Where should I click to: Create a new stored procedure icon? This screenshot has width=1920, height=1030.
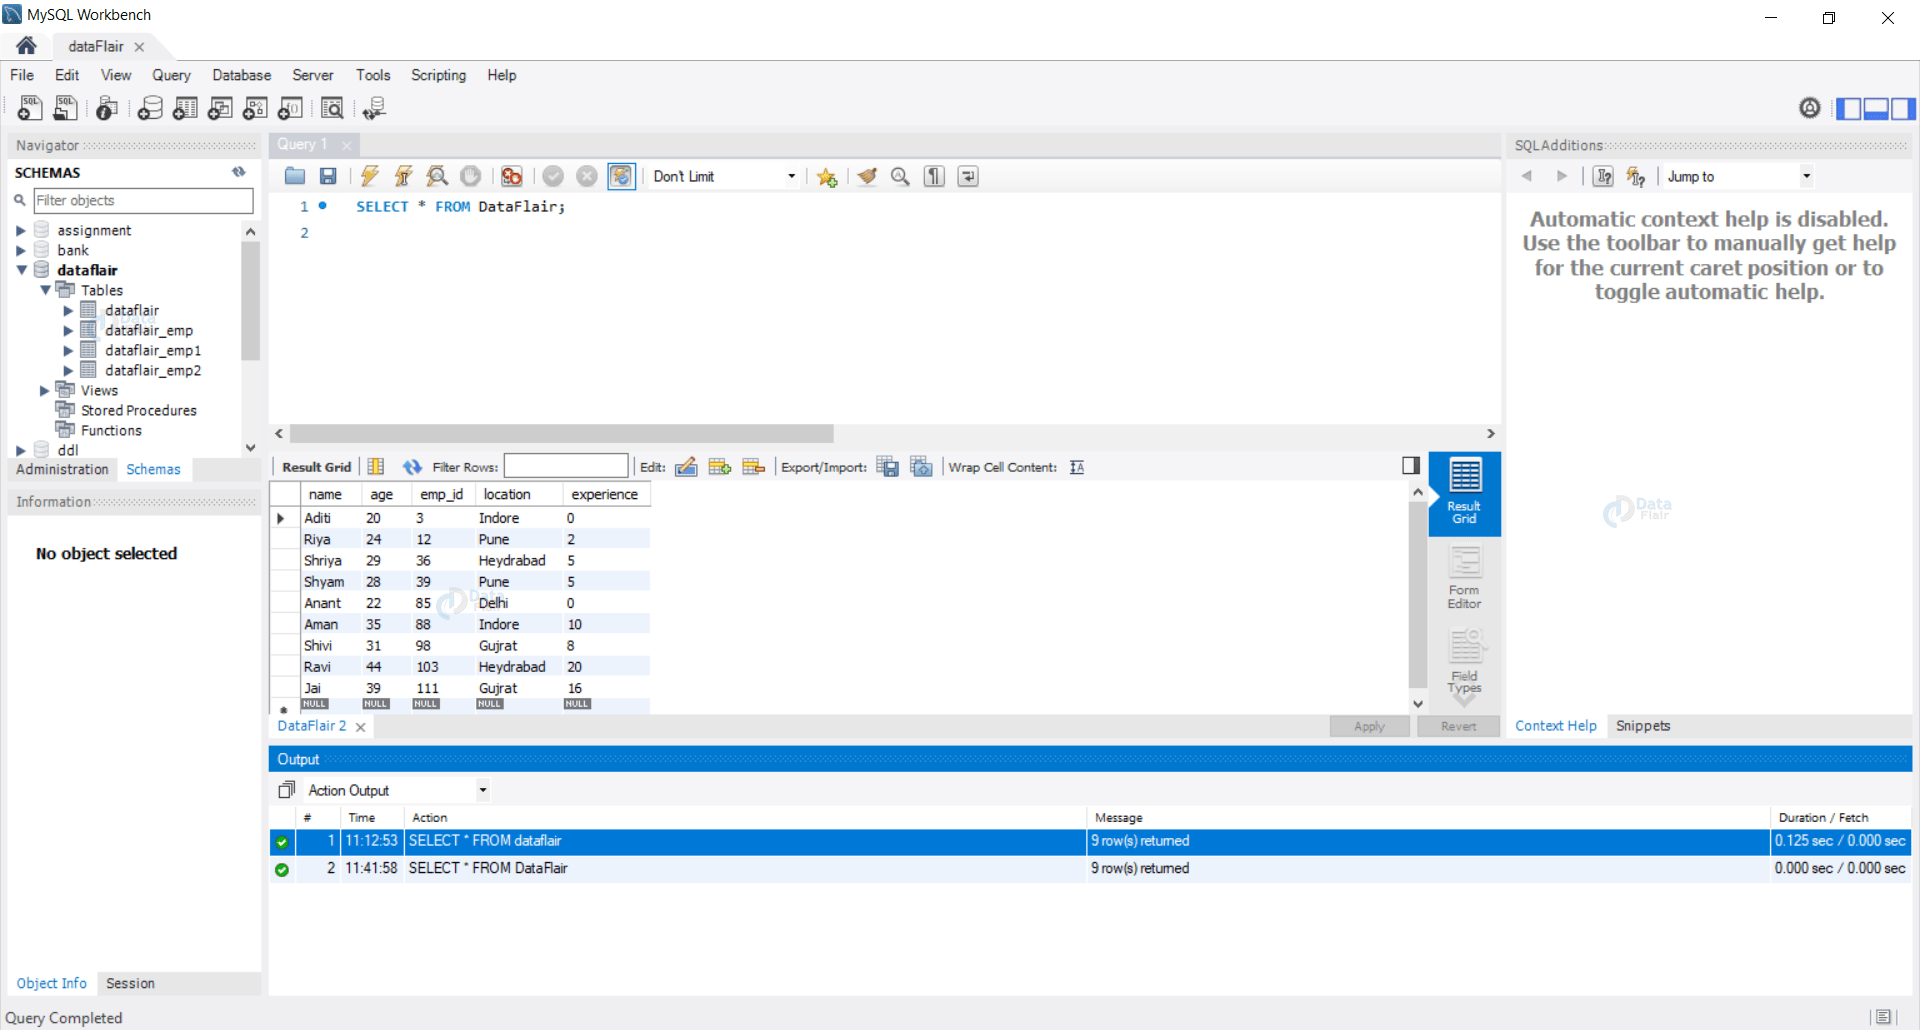tap(255, 108)
